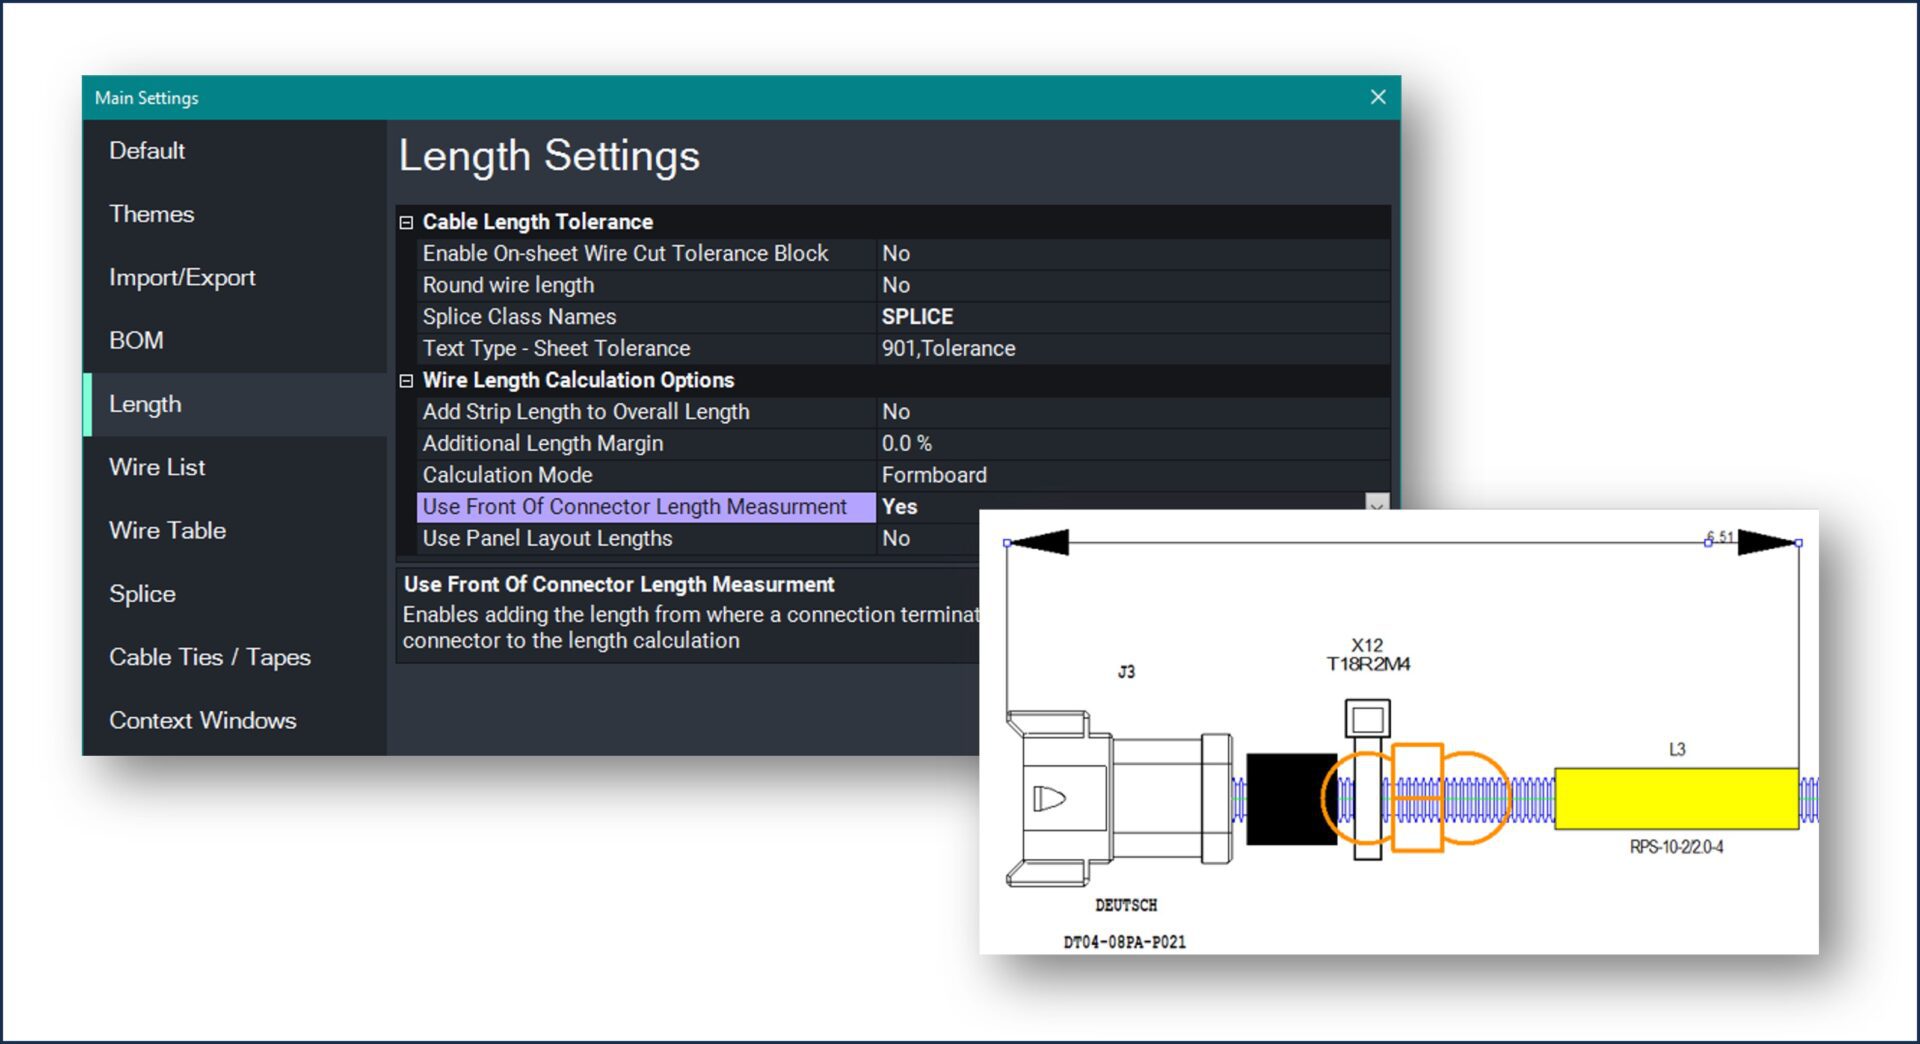The height and width of the screenshot is (1044, 1920).
Task: Open the Wire Table settings section
Action: (x=167, y=530)
